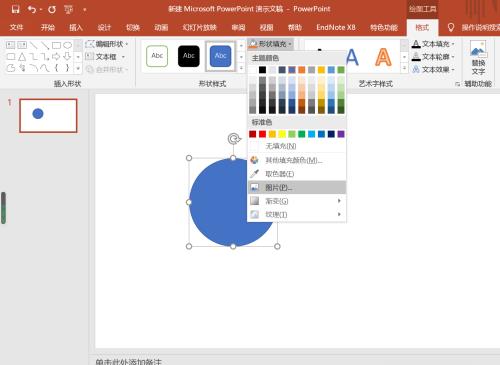Click the Tell Me search box (操作说明搜索)
Image resolution: width=500 pixels, height=365 pixels.
(480, 27)
